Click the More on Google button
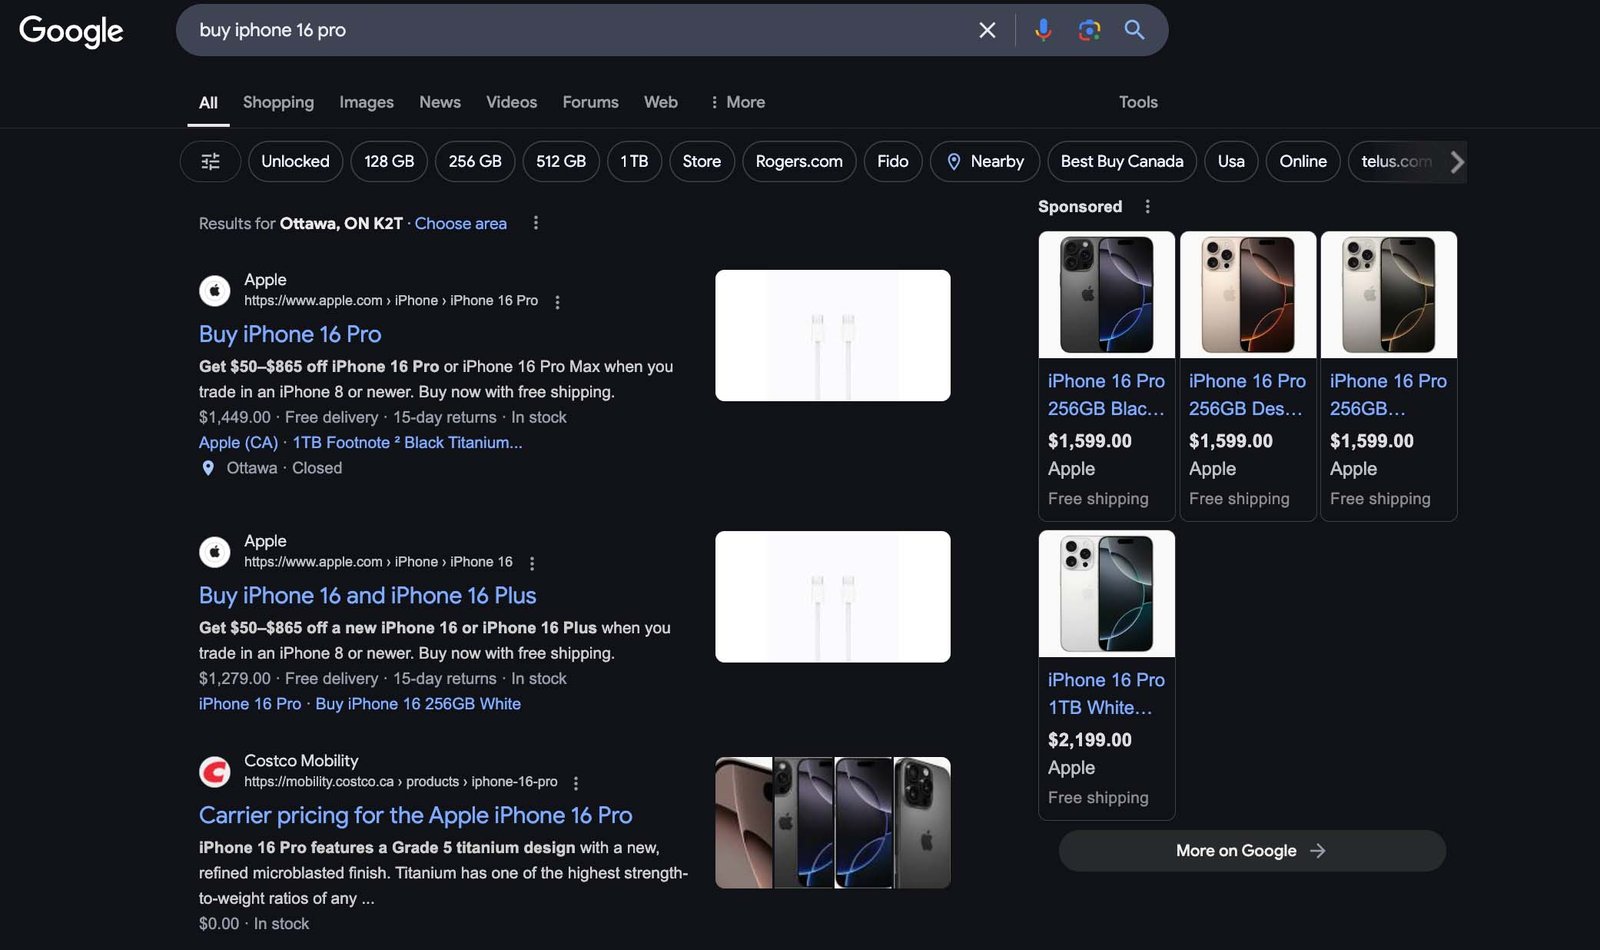This screenshot has height=950, width=1600. click(1252, 850)
